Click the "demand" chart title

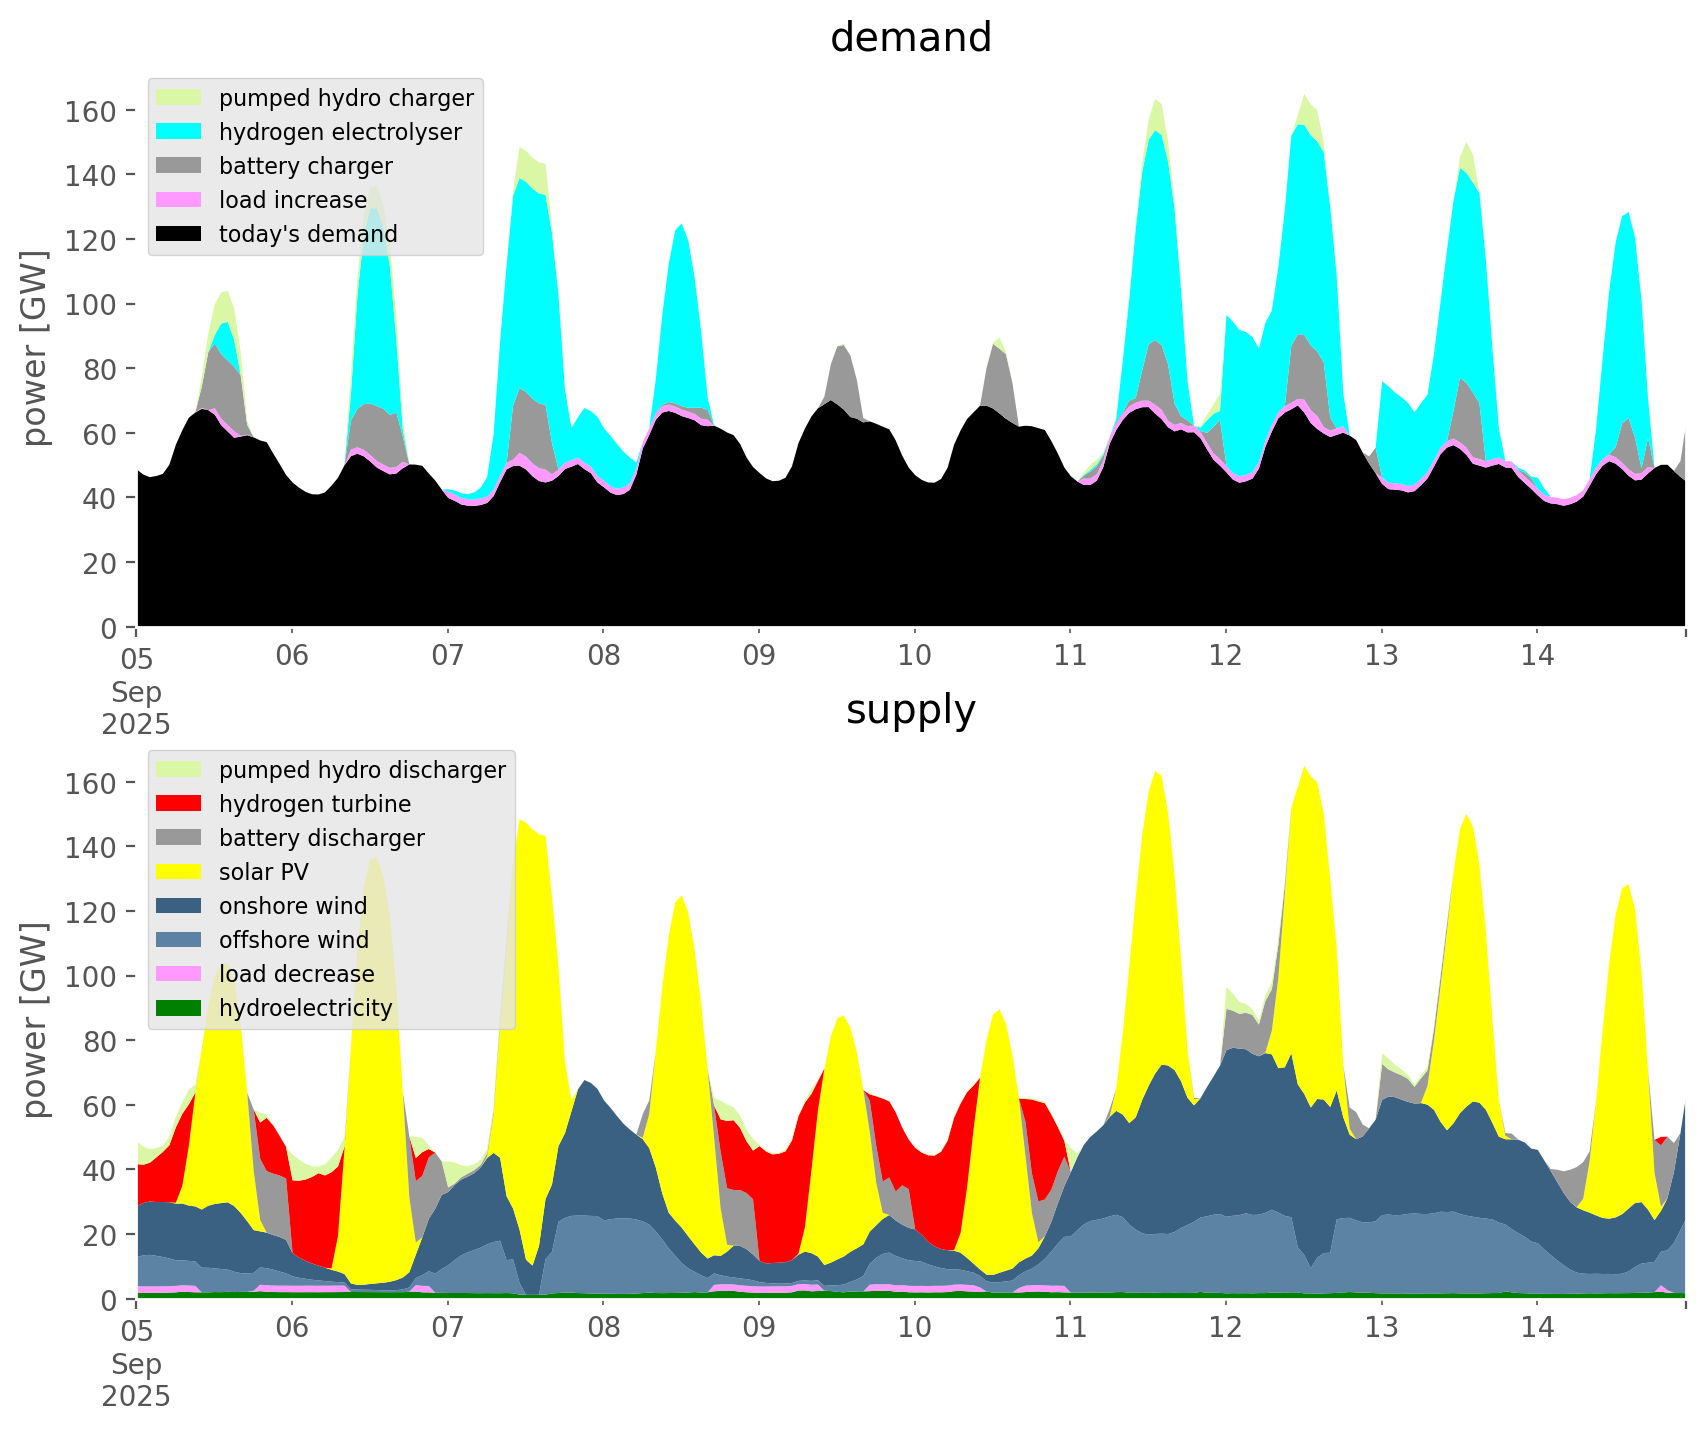[x=910, y=38]
